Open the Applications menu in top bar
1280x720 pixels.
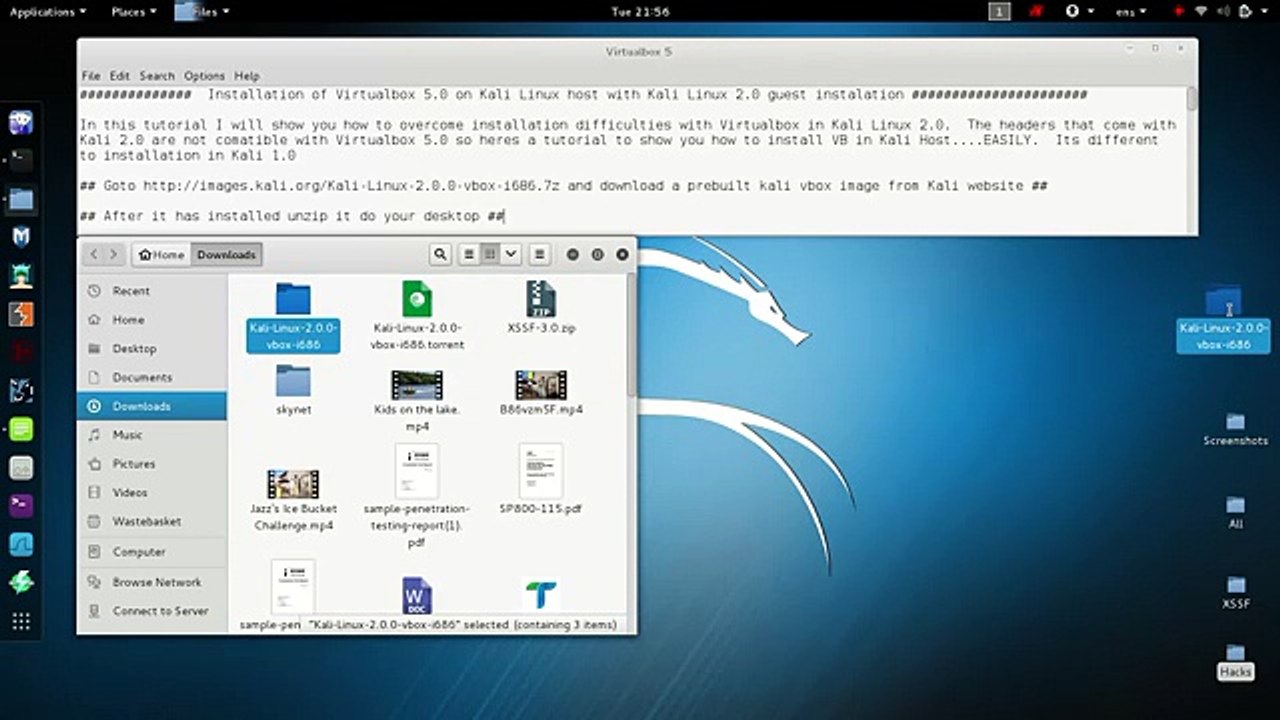tap(47, 12)
